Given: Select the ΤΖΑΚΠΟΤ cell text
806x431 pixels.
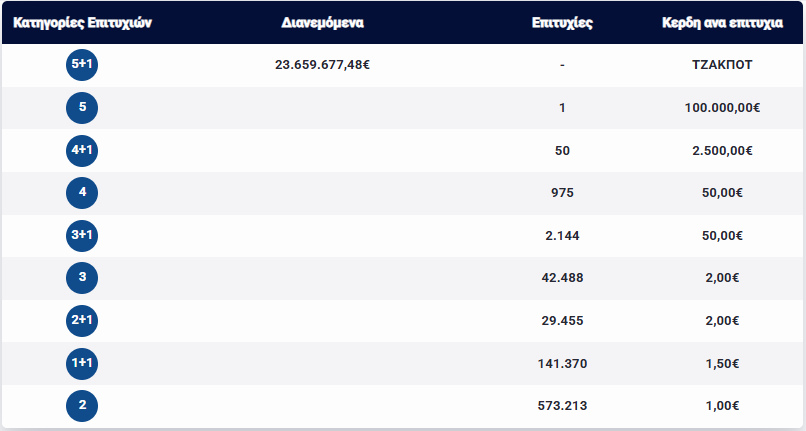Looking at the screenshot, I should [x=722, y=65].
